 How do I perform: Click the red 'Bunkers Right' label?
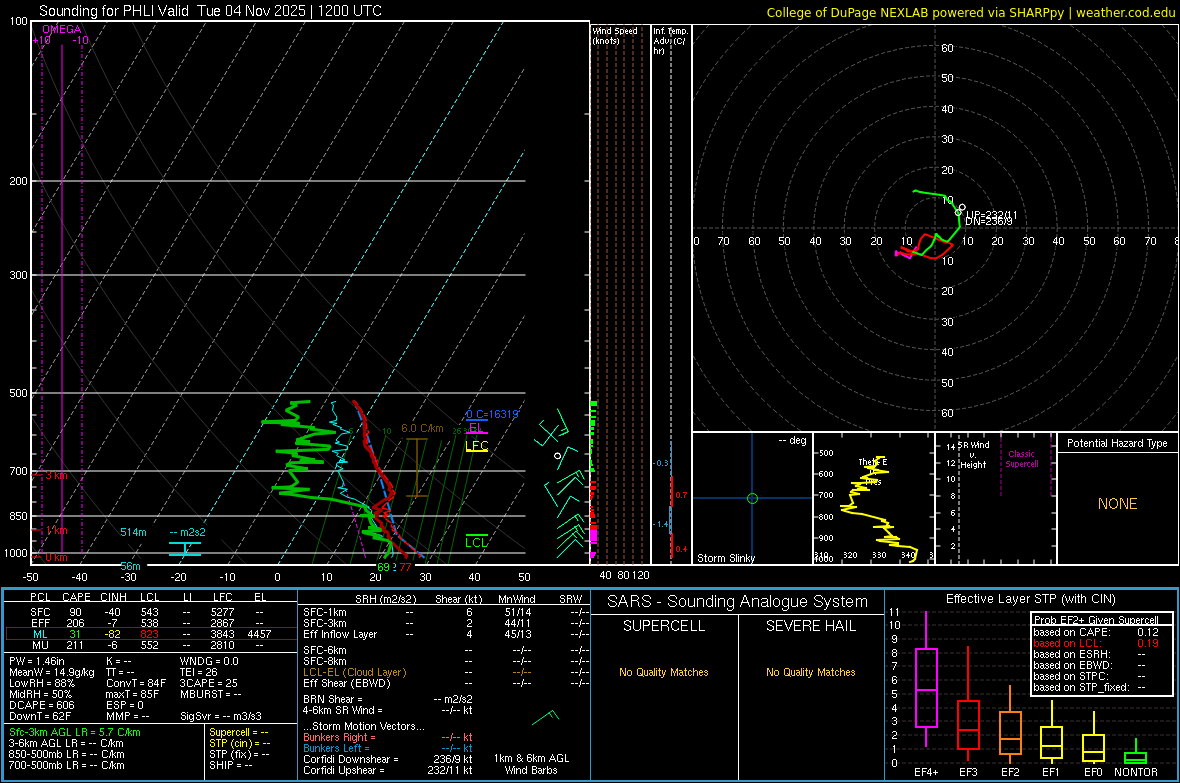pyautogui.click(x=336, y=737)
